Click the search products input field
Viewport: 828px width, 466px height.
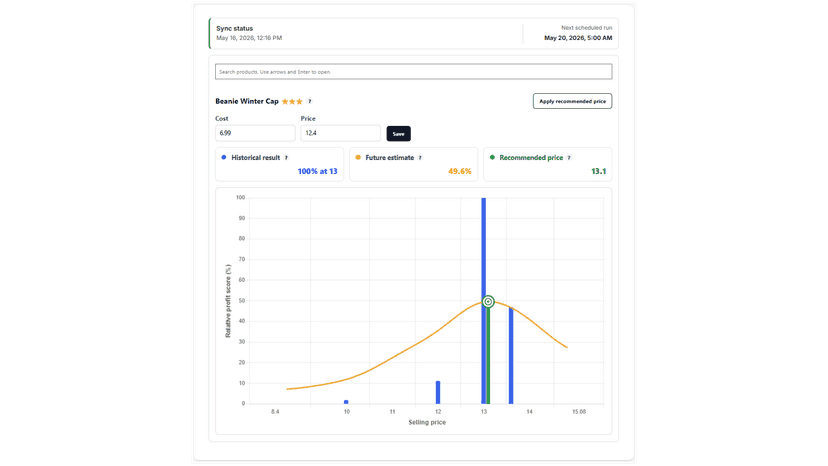413,72
